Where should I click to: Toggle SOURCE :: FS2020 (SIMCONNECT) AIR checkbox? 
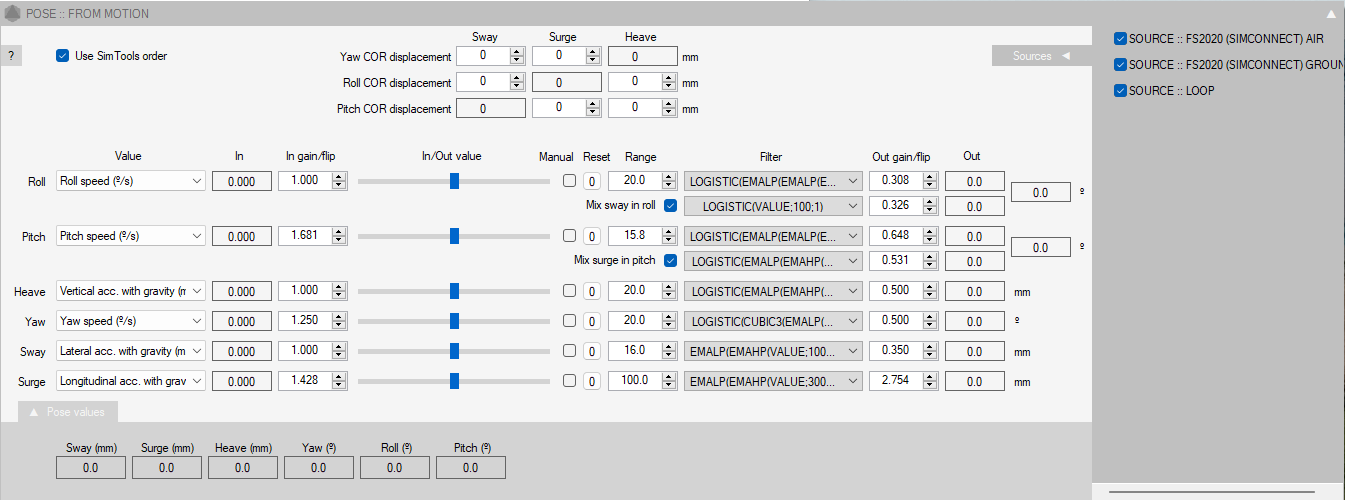(1120, 39)
